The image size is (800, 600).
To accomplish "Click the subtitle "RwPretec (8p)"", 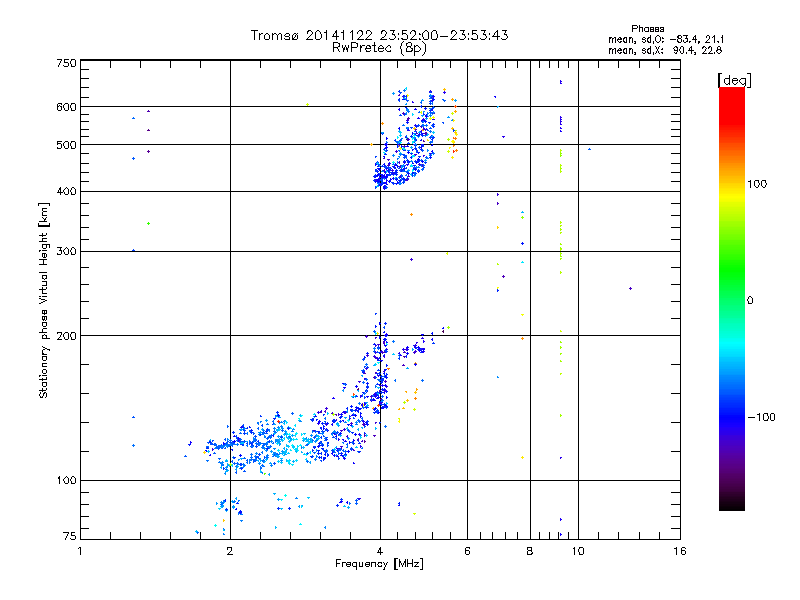I will coord(379,48).
